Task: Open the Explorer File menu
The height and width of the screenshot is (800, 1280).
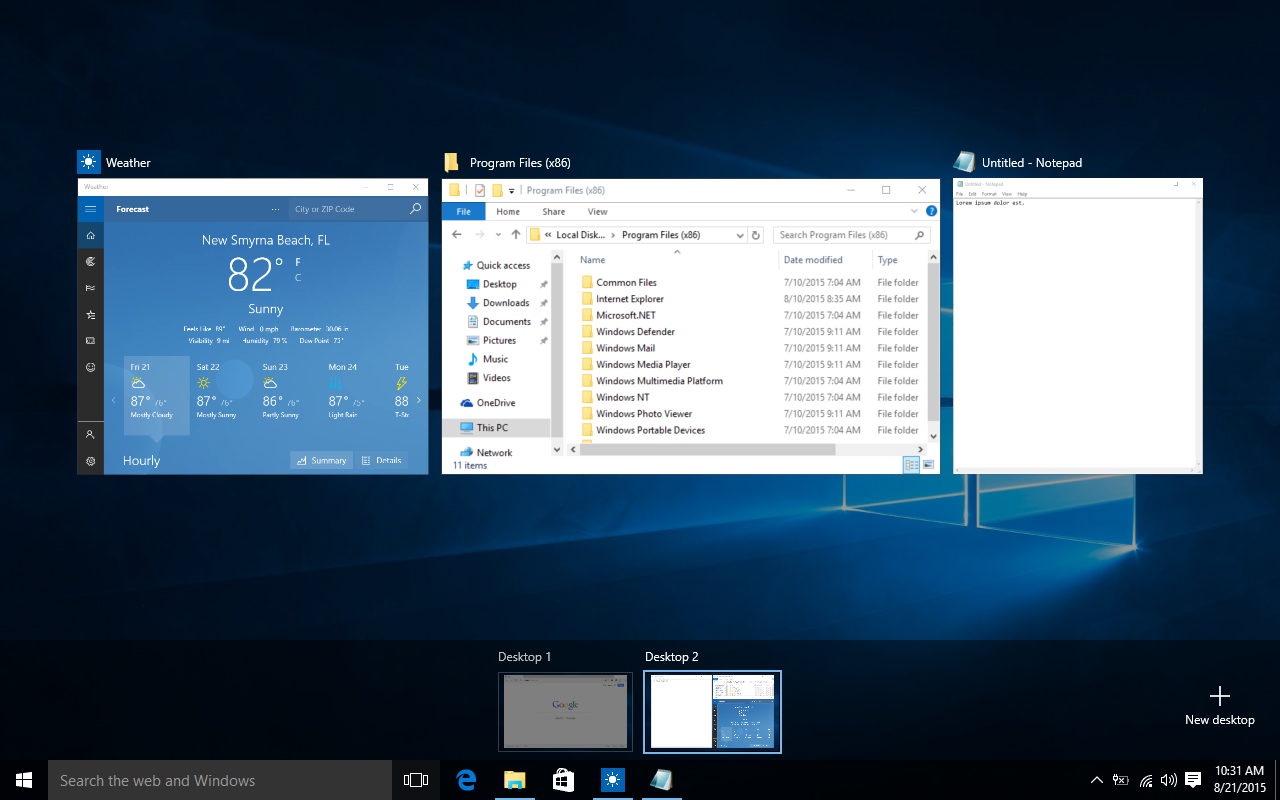Action: [464, 212]
